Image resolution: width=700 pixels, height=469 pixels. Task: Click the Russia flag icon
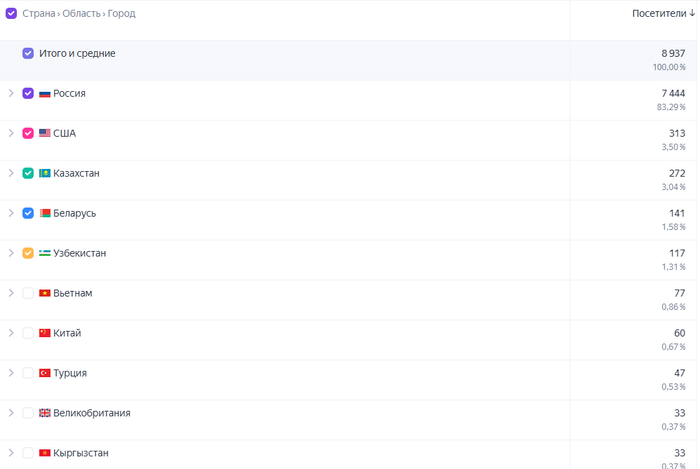(45, 94)
